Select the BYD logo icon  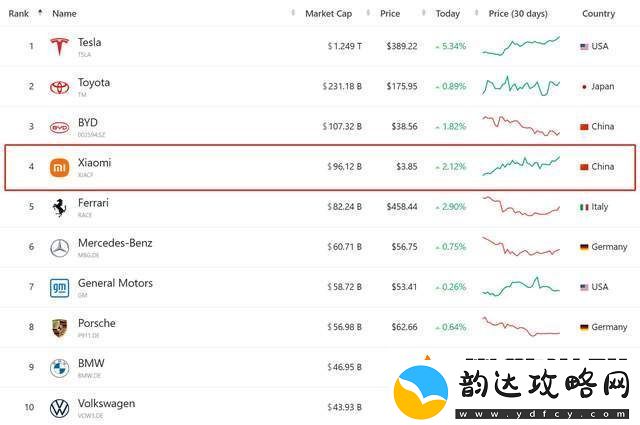[x=60, y=127]
